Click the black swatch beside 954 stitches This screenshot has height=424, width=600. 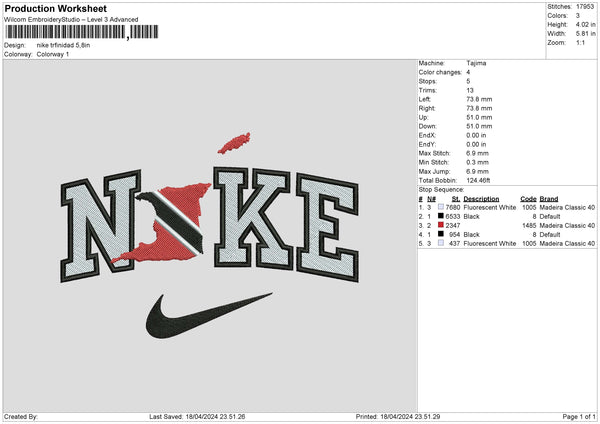(441, 234)
